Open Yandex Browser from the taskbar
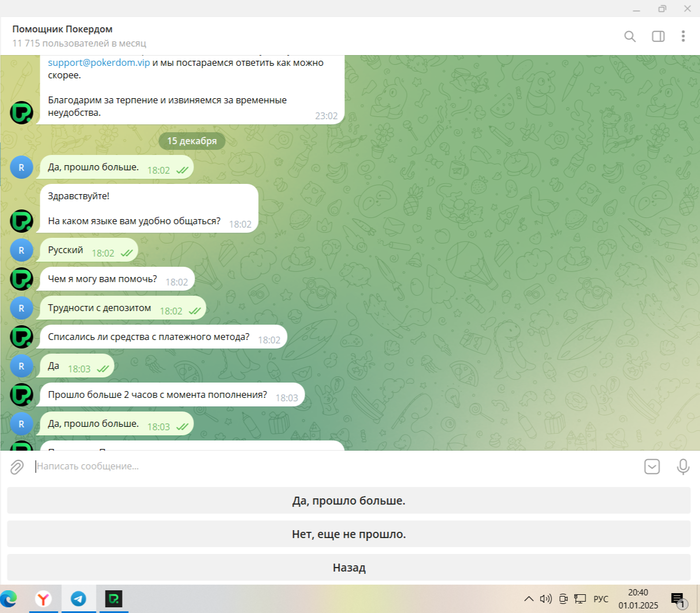700x613 pixels. coord(43,599)
